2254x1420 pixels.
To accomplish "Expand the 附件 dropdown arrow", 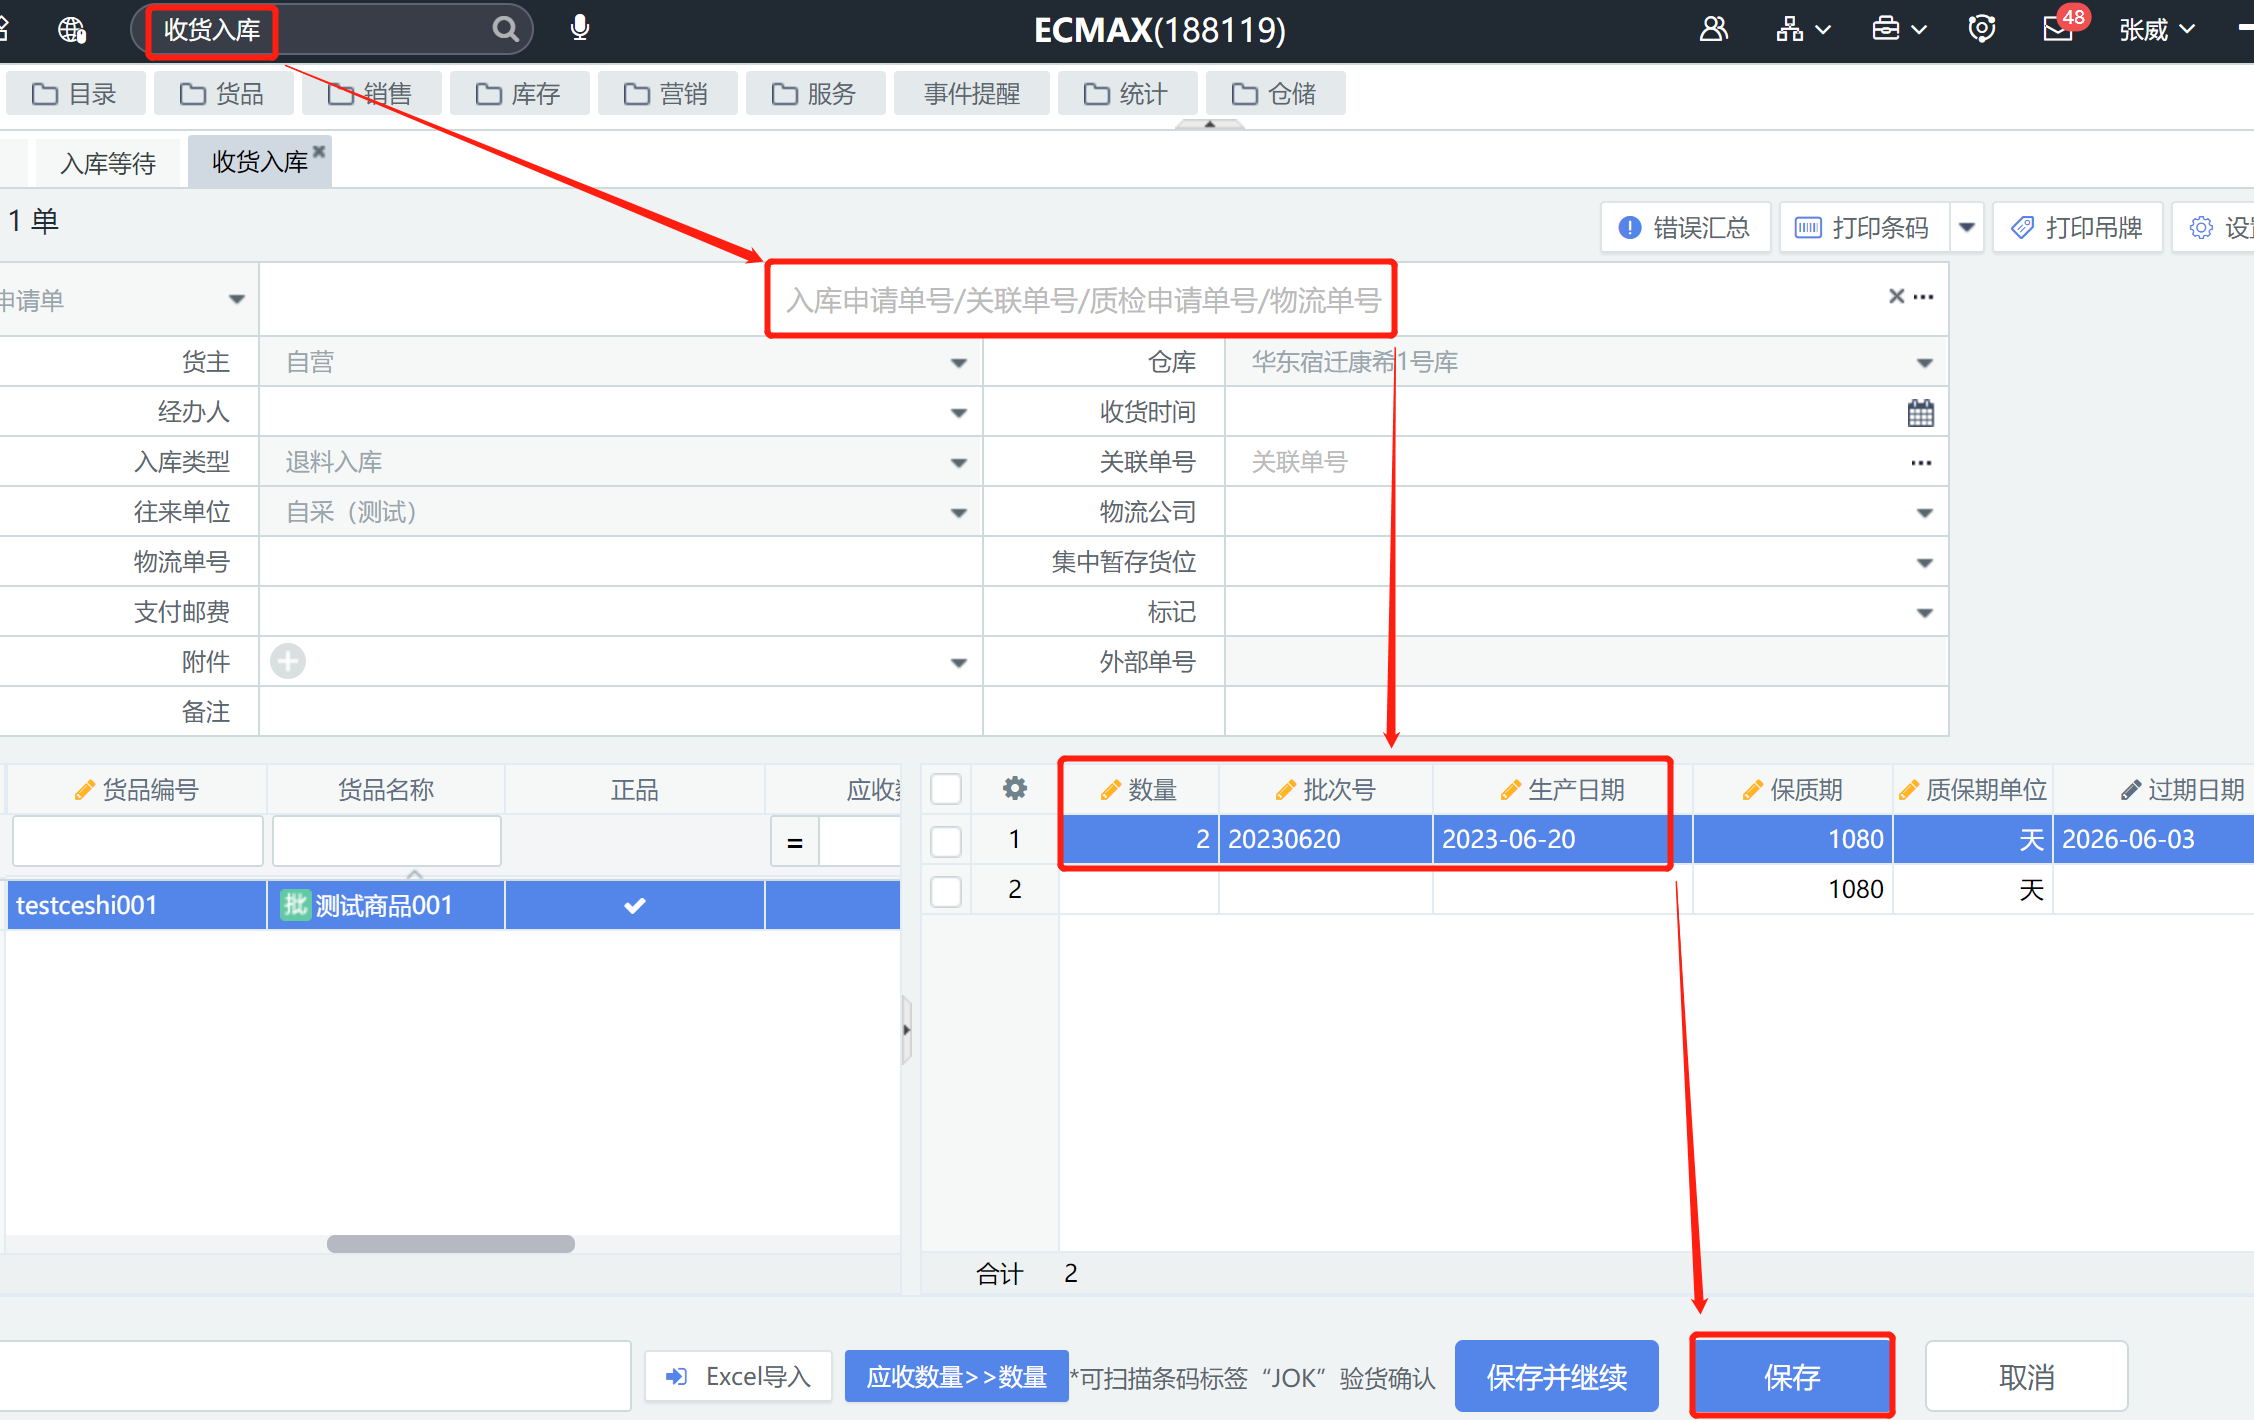I will pos(958,662).
